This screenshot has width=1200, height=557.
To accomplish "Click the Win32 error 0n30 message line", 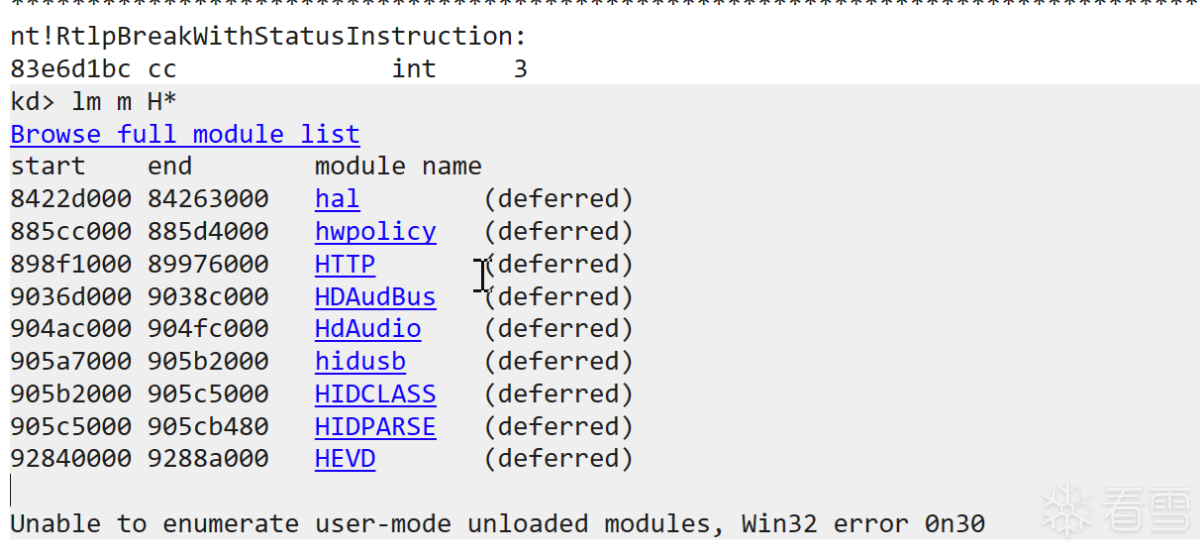I will (x=497, y=523).
